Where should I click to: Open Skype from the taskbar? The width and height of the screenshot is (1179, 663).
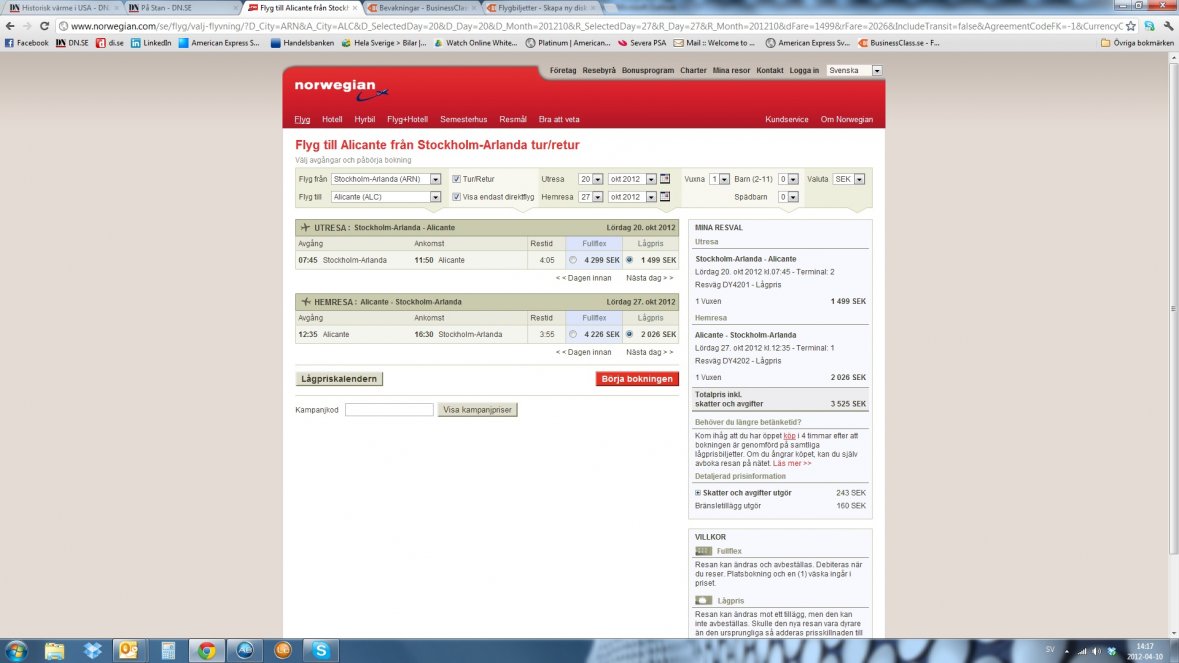click(x=320, y=650)
